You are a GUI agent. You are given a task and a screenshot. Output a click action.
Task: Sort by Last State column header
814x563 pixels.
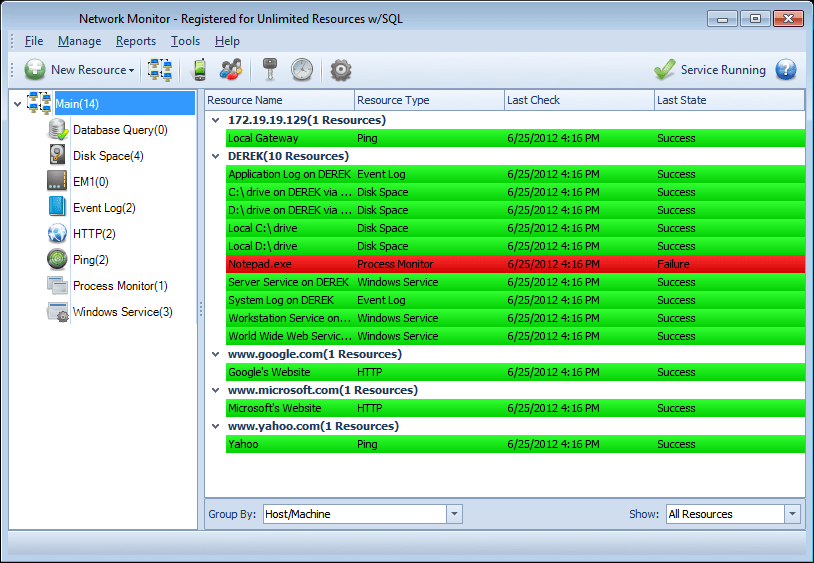(729, 100)
